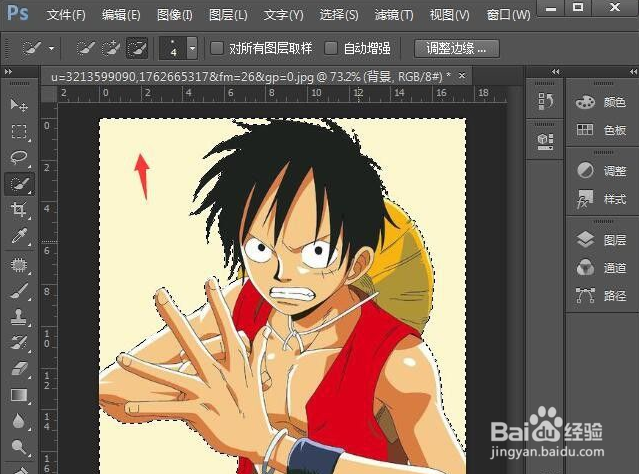Enable 自动增强 checkbox

331,48
